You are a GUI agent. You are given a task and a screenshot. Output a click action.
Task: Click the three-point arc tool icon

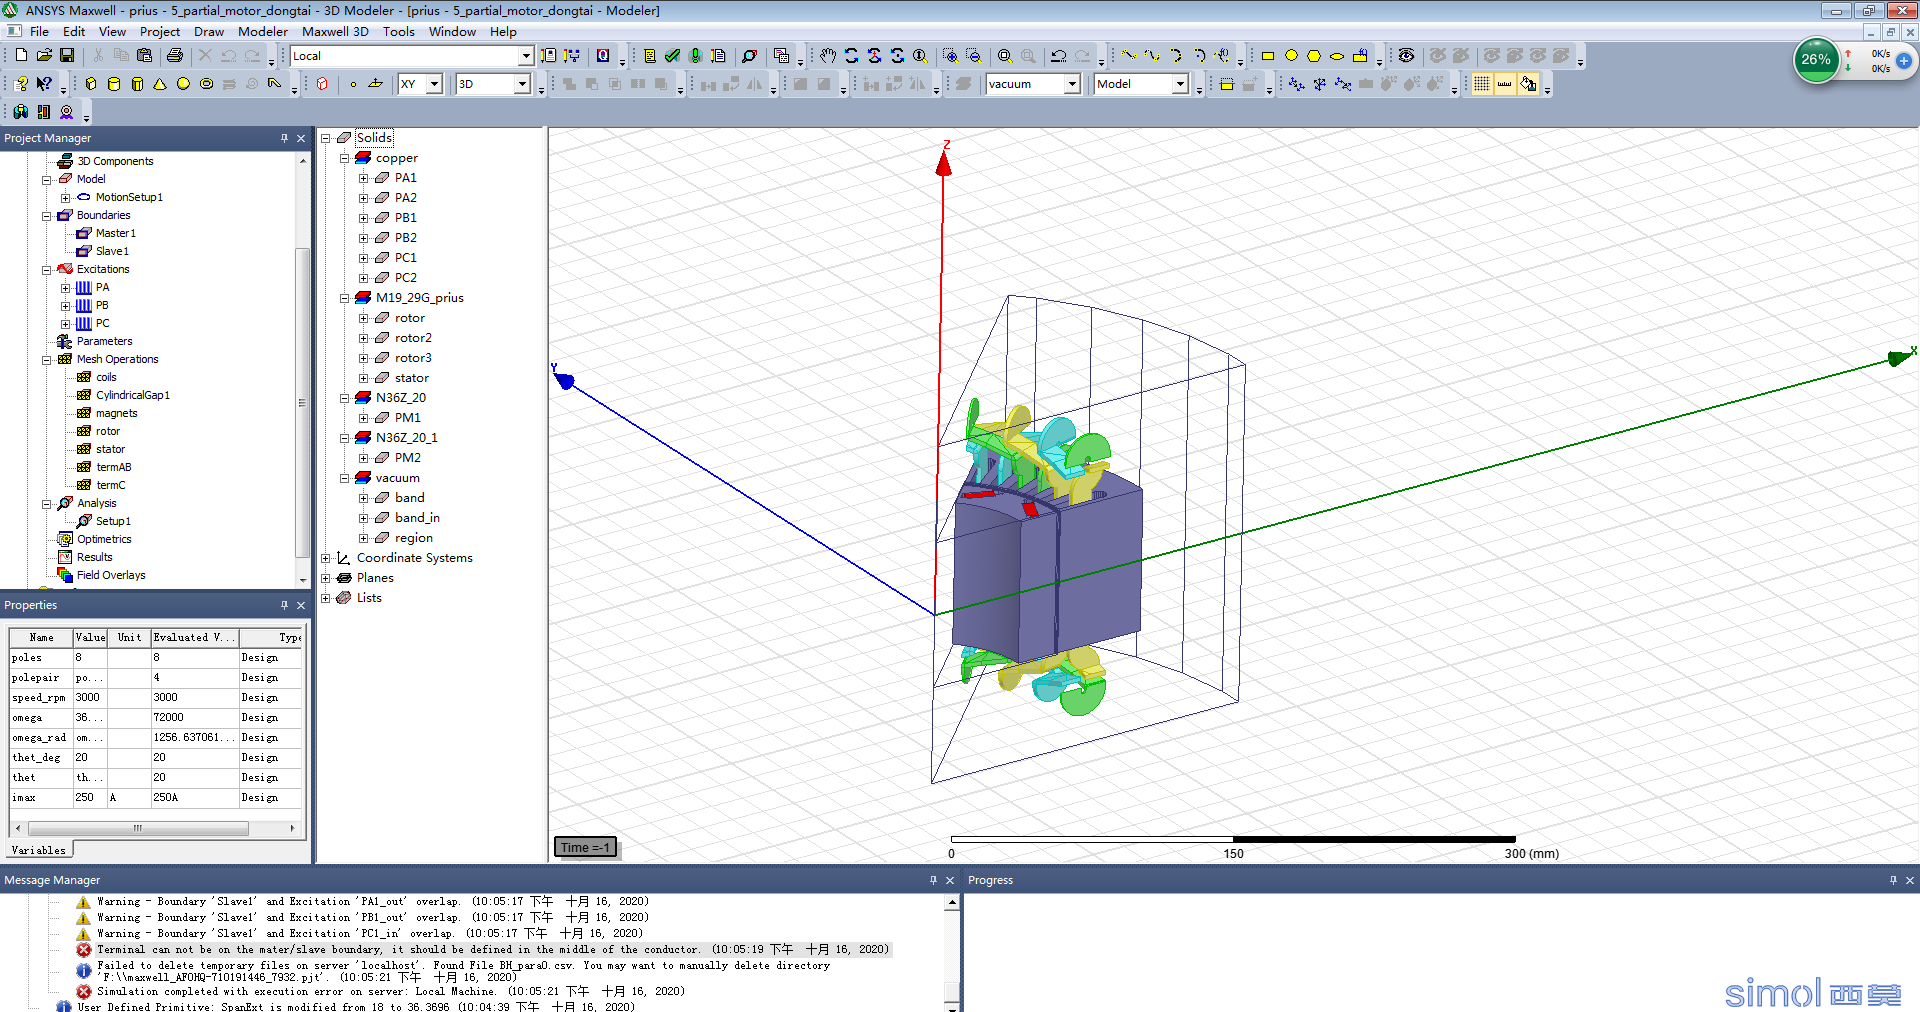1175,56
